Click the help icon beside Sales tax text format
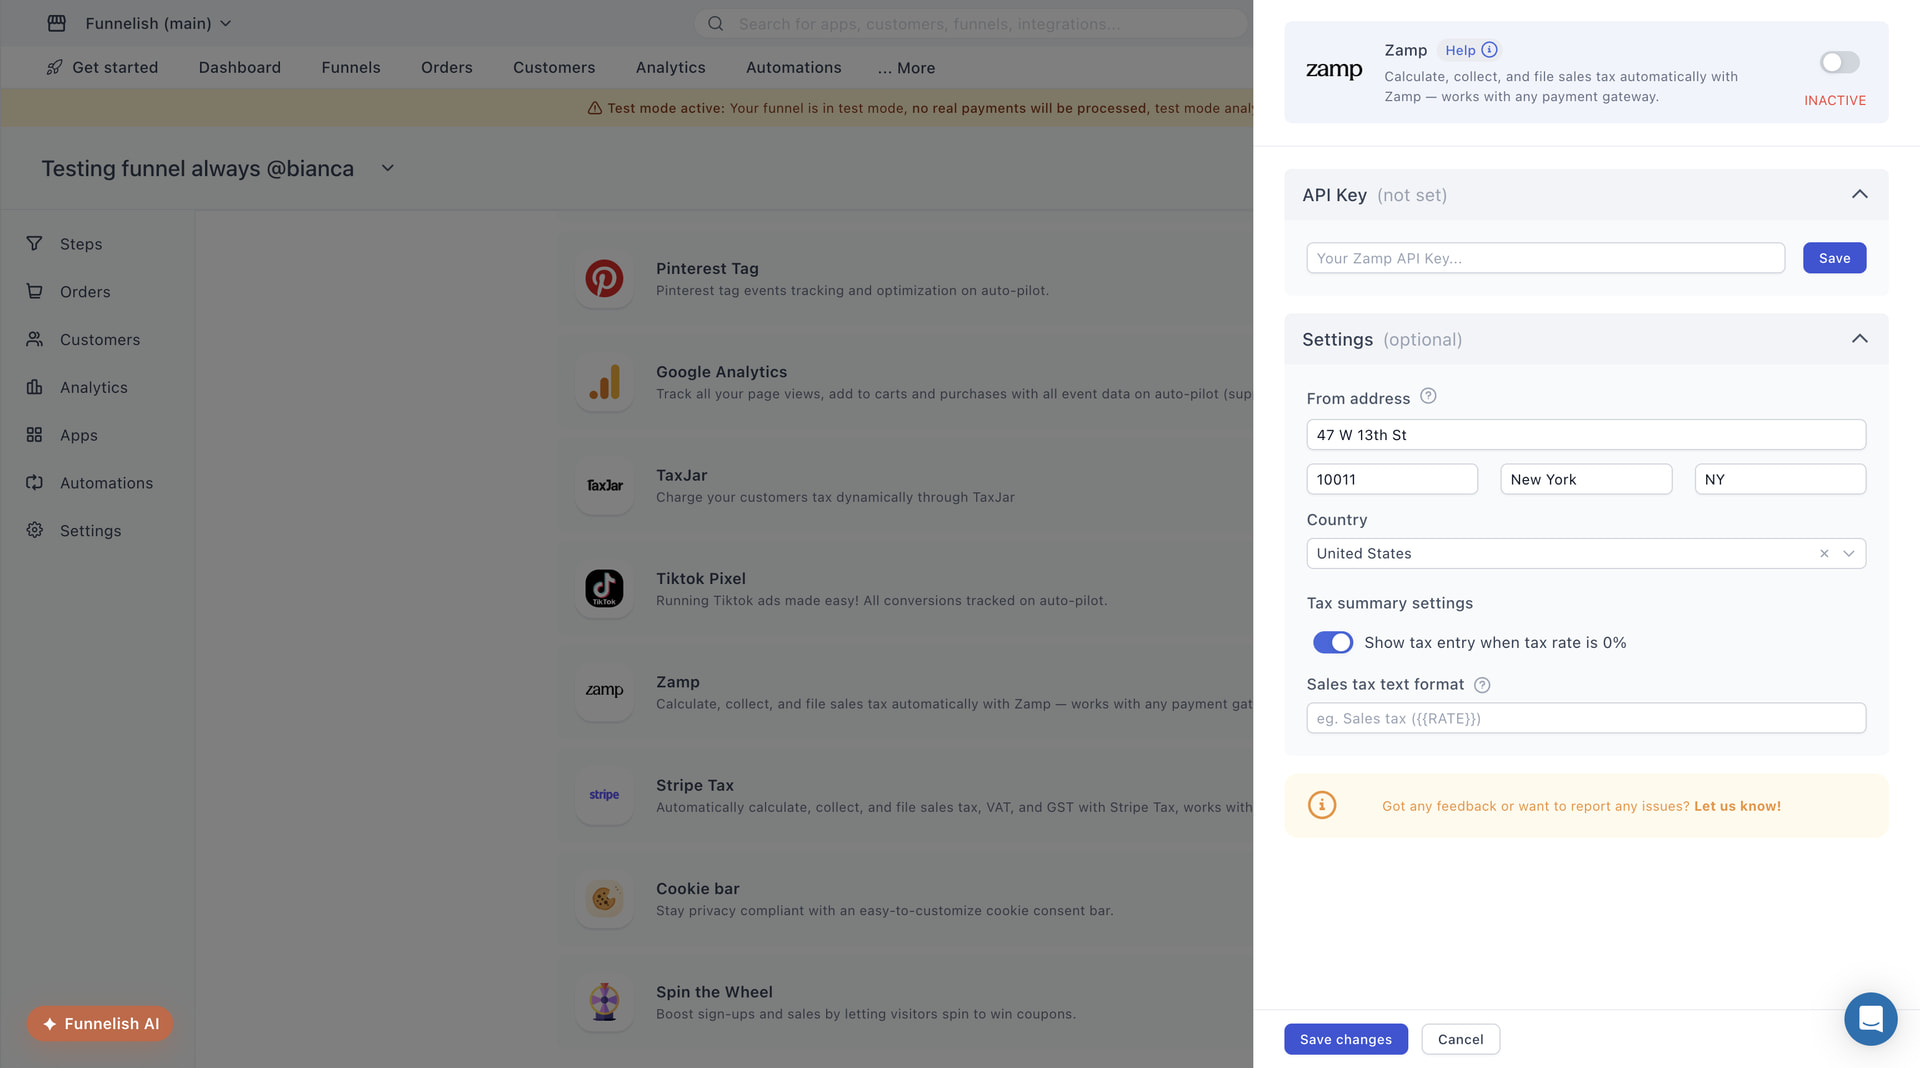 click(1482, 685)
